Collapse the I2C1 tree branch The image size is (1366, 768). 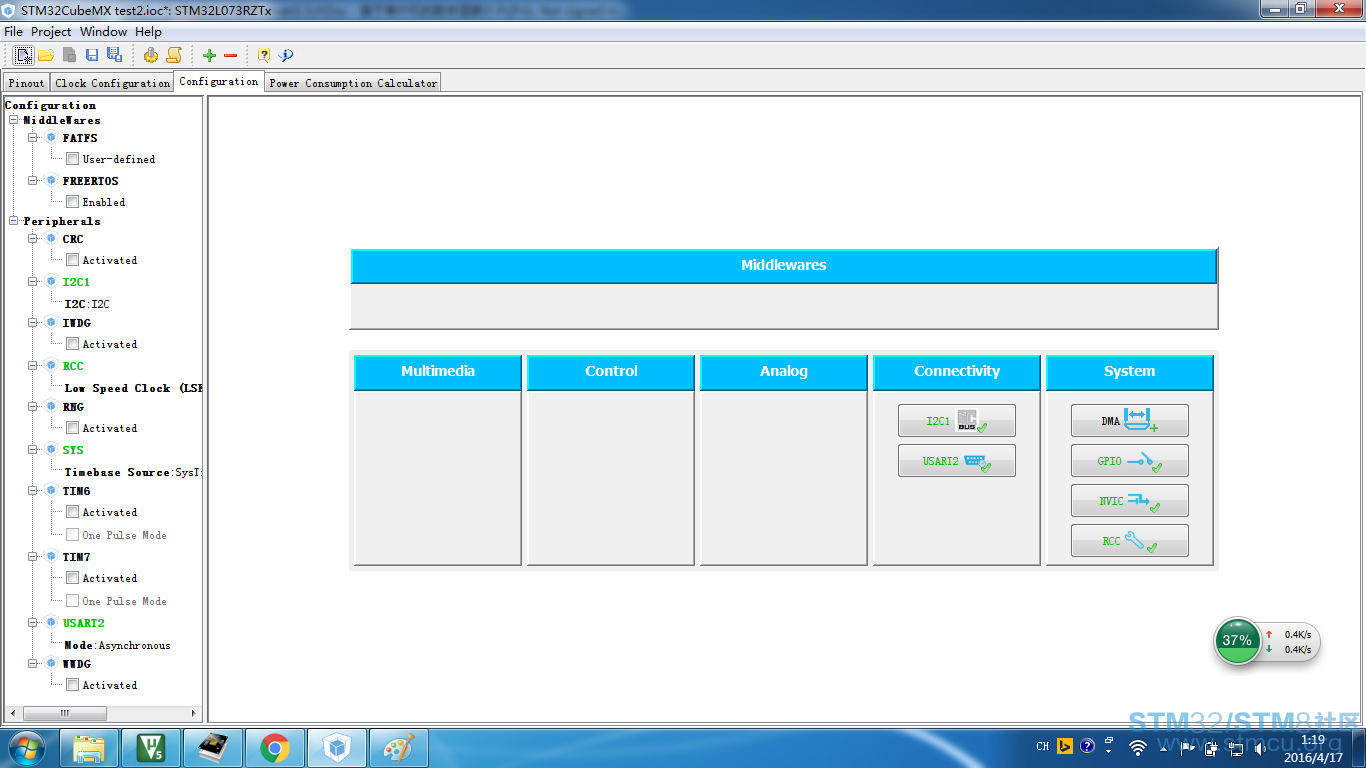33,282
